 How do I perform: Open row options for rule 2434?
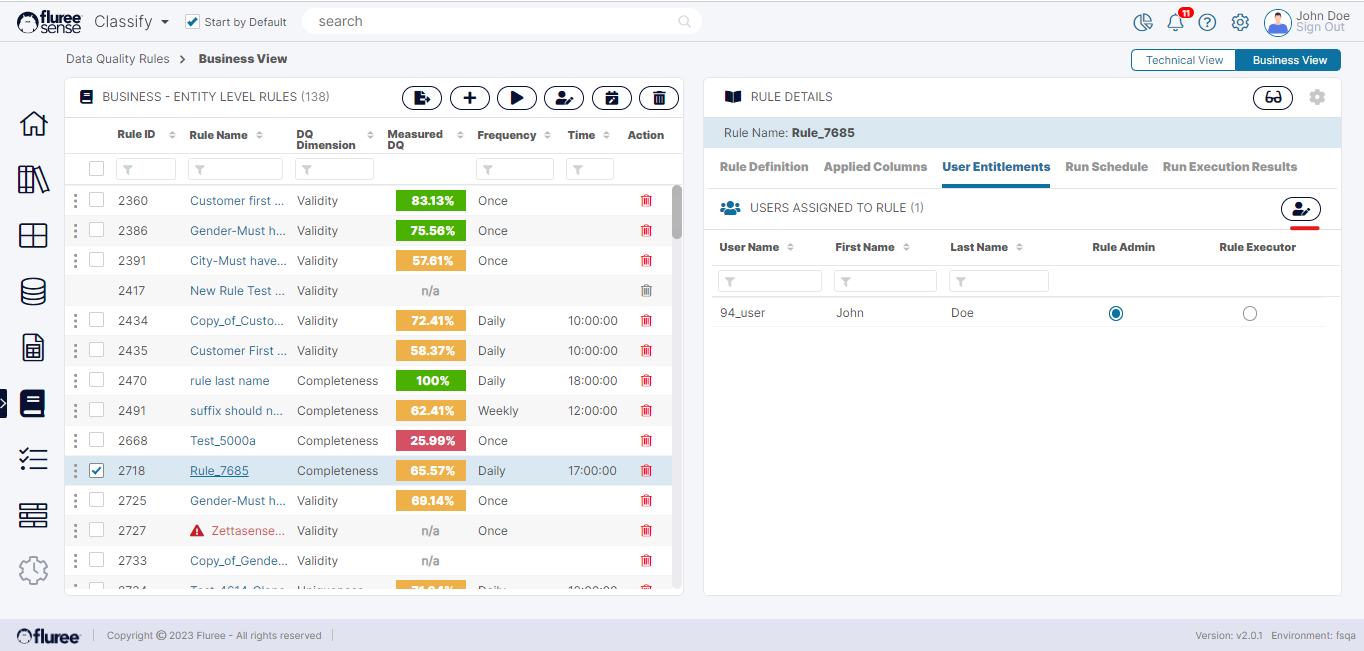tap(75, 321)
